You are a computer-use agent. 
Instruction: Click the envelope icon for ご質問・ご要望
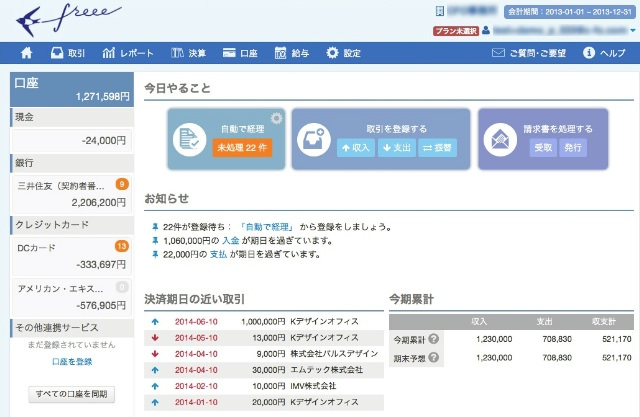coord(498,53)
